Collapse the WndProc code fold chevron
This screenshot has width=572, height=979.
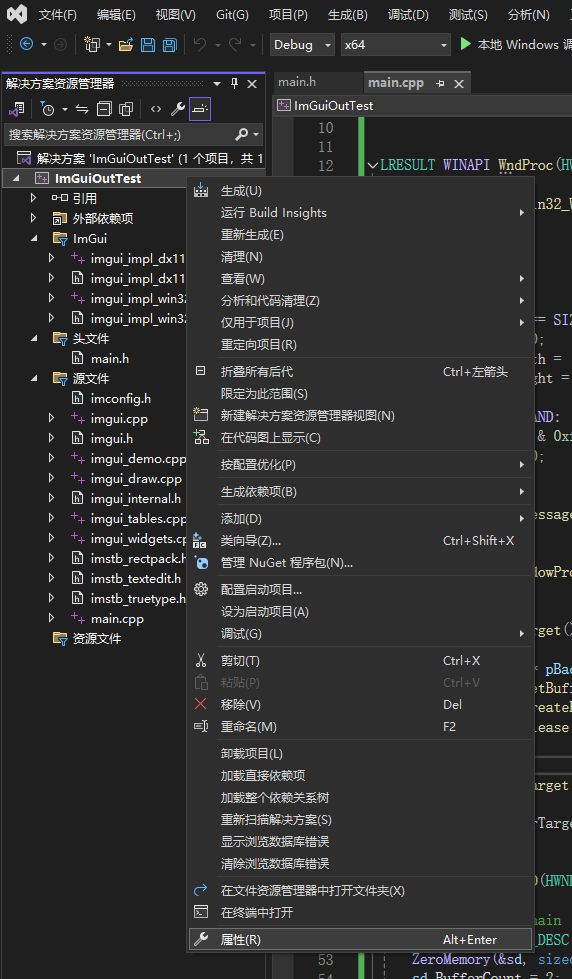tap(373, 165)
